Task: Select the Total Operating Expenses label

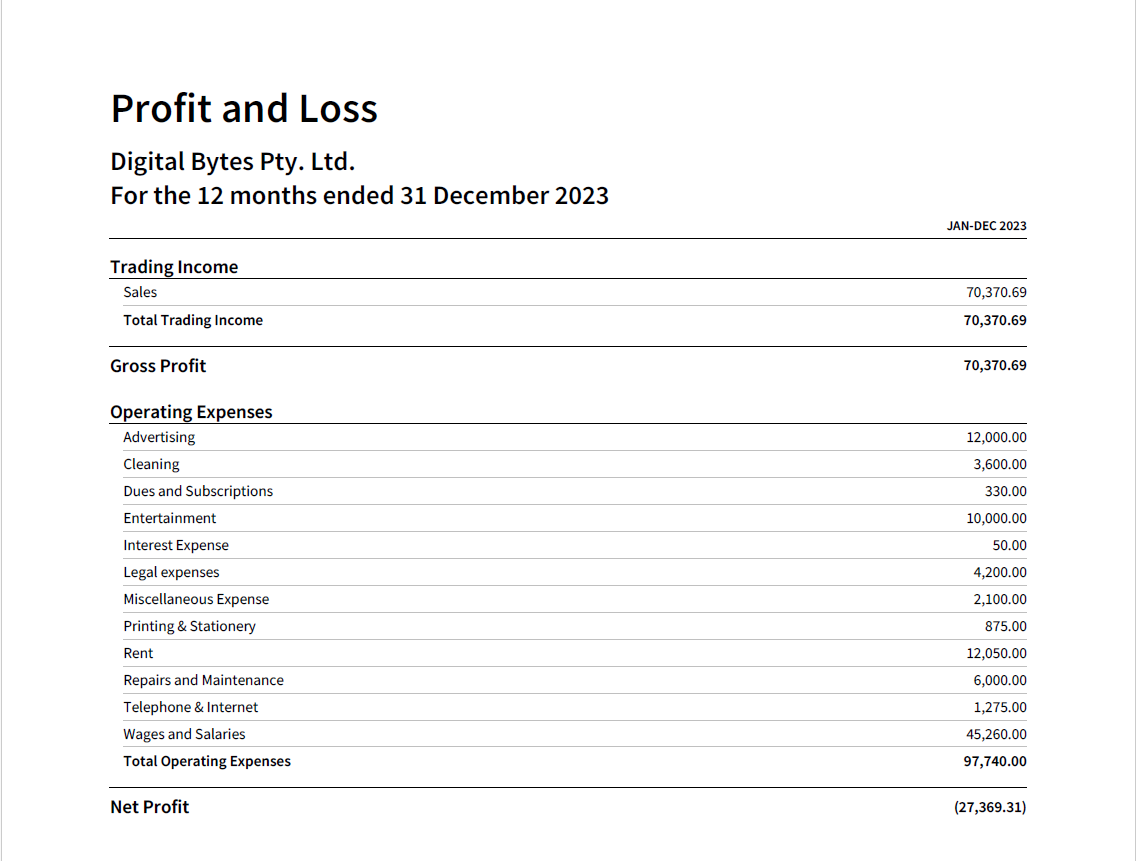Action: pyautogui.click(x=206, y=761)
